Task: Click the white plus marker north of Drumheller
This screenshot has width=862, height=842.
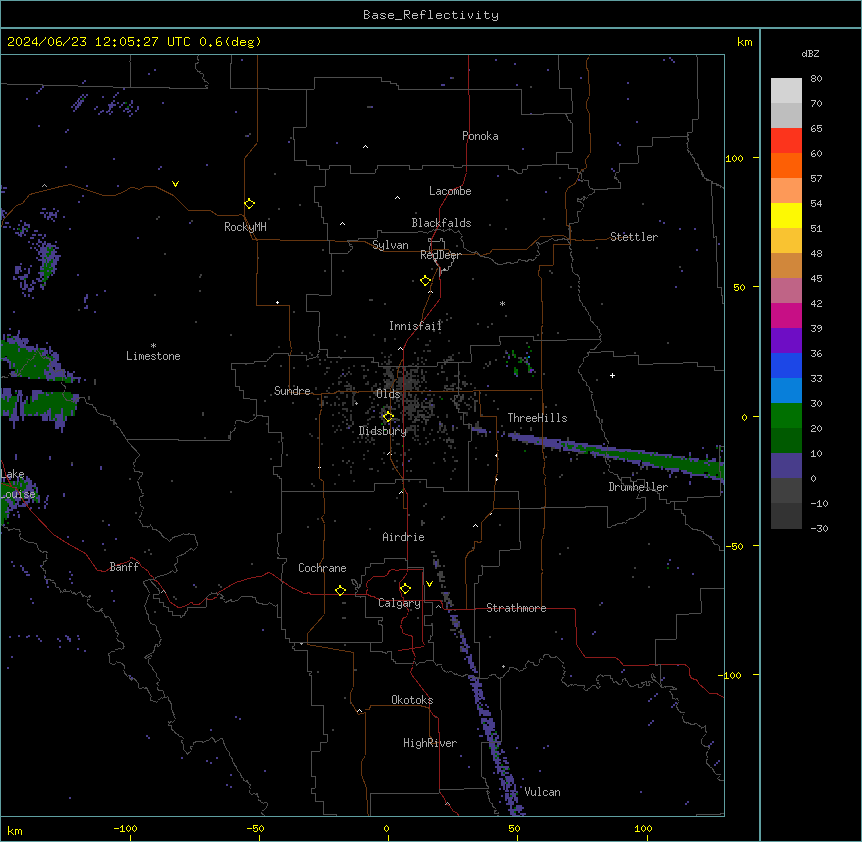Action: [x=612, y=375]
